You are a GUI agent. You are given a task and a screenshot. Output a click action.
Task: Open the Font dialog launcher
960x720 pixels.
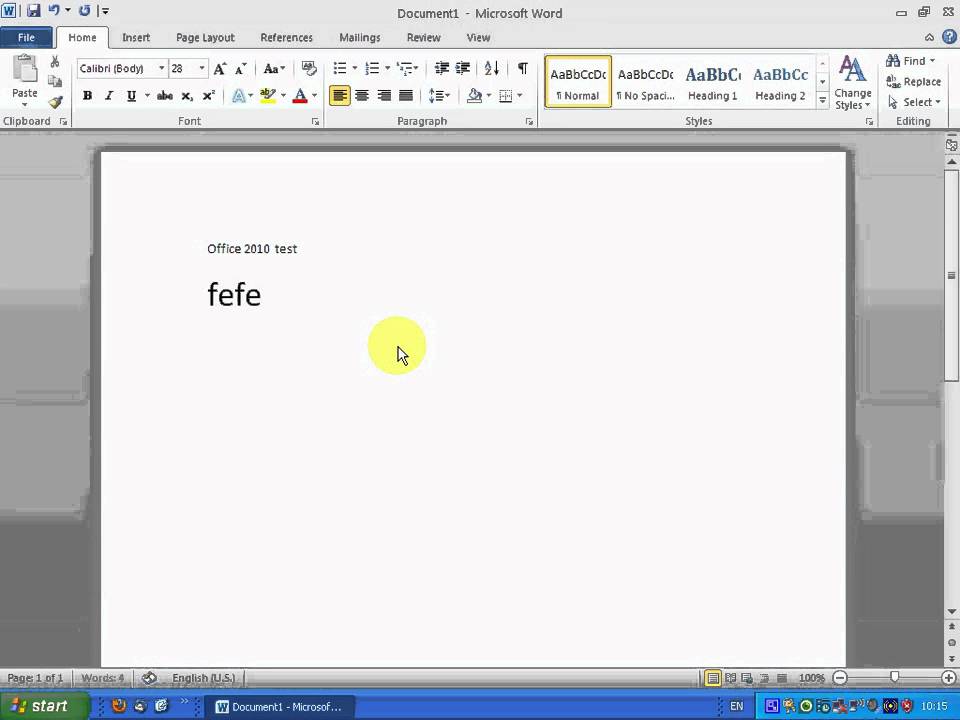tap(315, 122)
